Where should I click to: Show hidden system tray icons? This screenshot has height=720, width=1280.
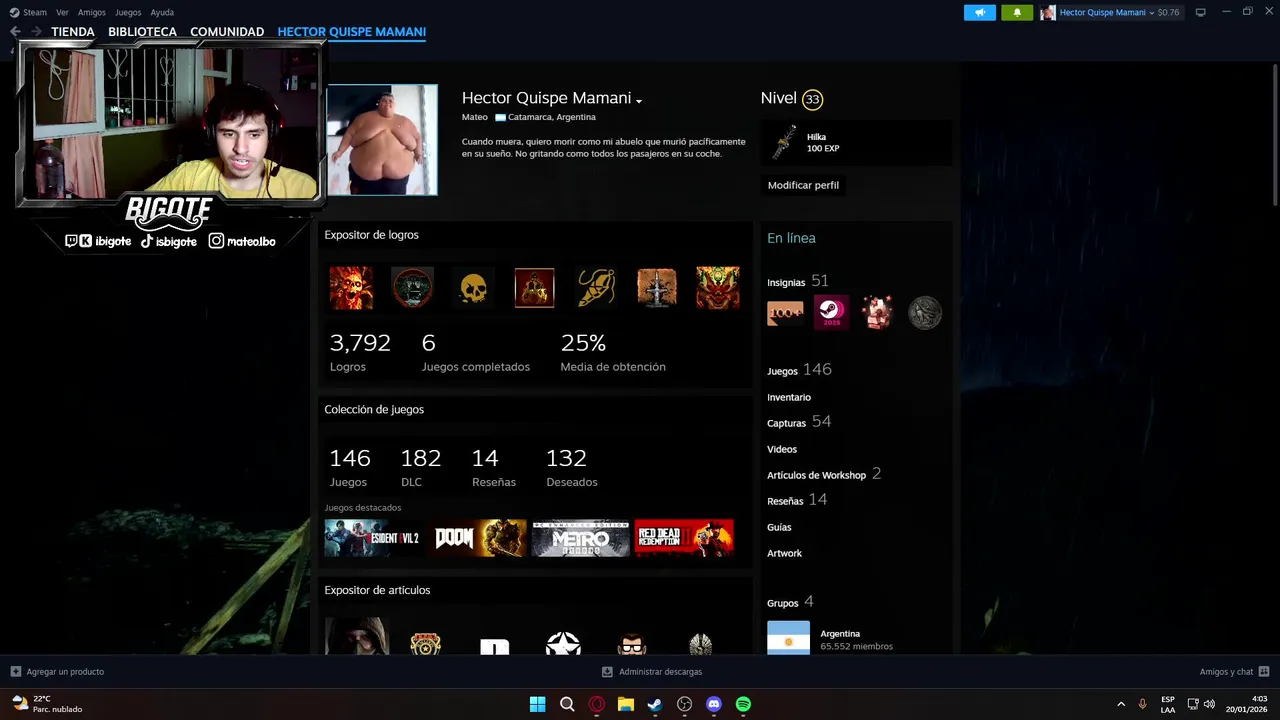(x=1120, y=704)
